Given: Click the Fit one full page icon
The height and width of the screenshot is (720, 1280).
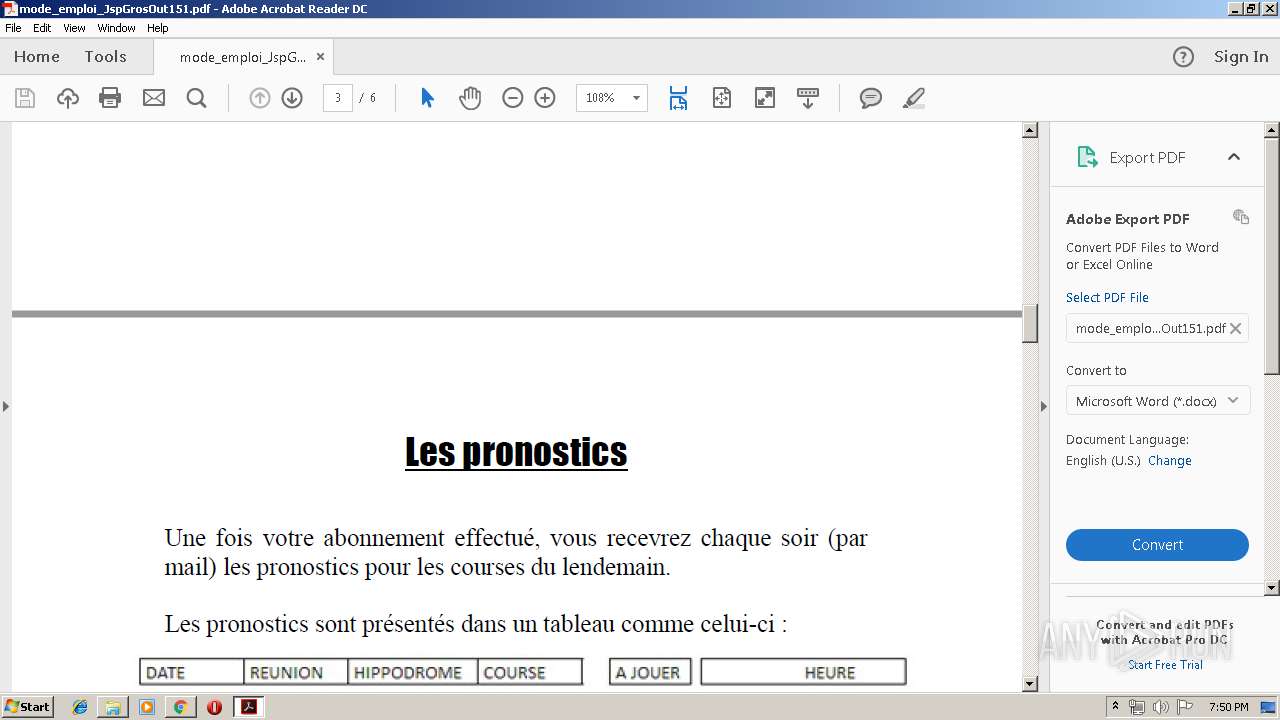Looking at the screenshot, I should (722, 98).
